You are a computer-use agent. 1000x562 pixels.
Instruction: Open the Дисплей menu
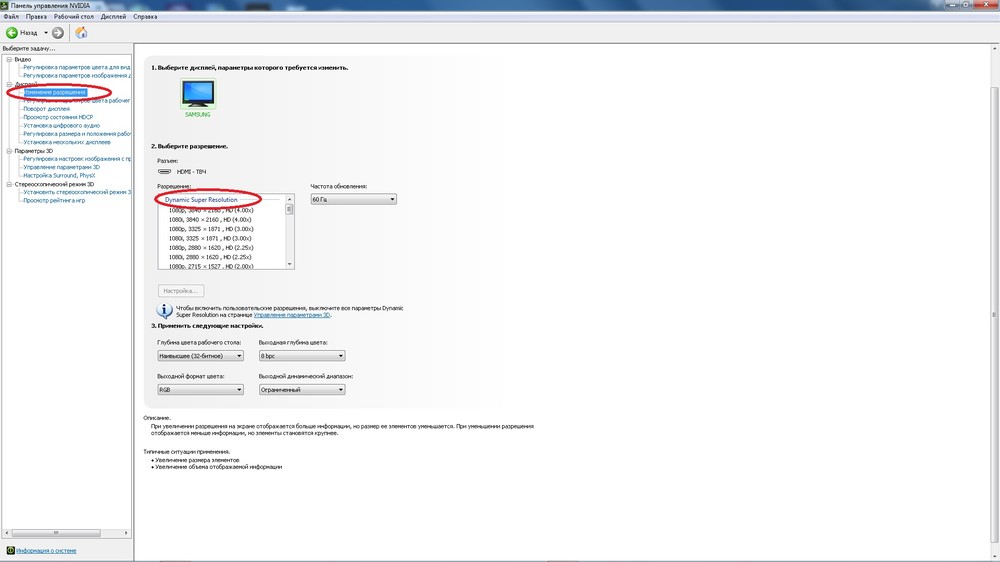pos(114,17)
